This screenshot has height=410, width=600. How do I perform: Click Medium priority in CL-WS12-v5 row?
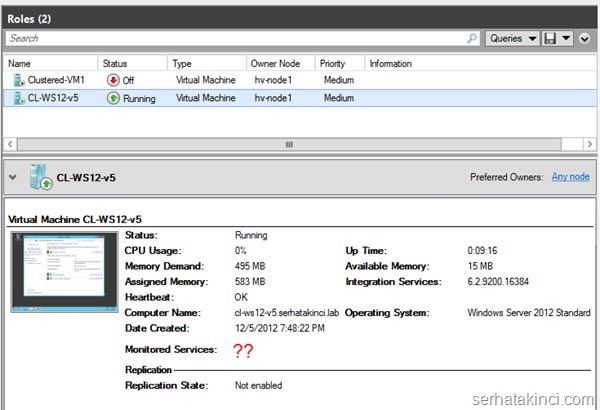(339, 98)
